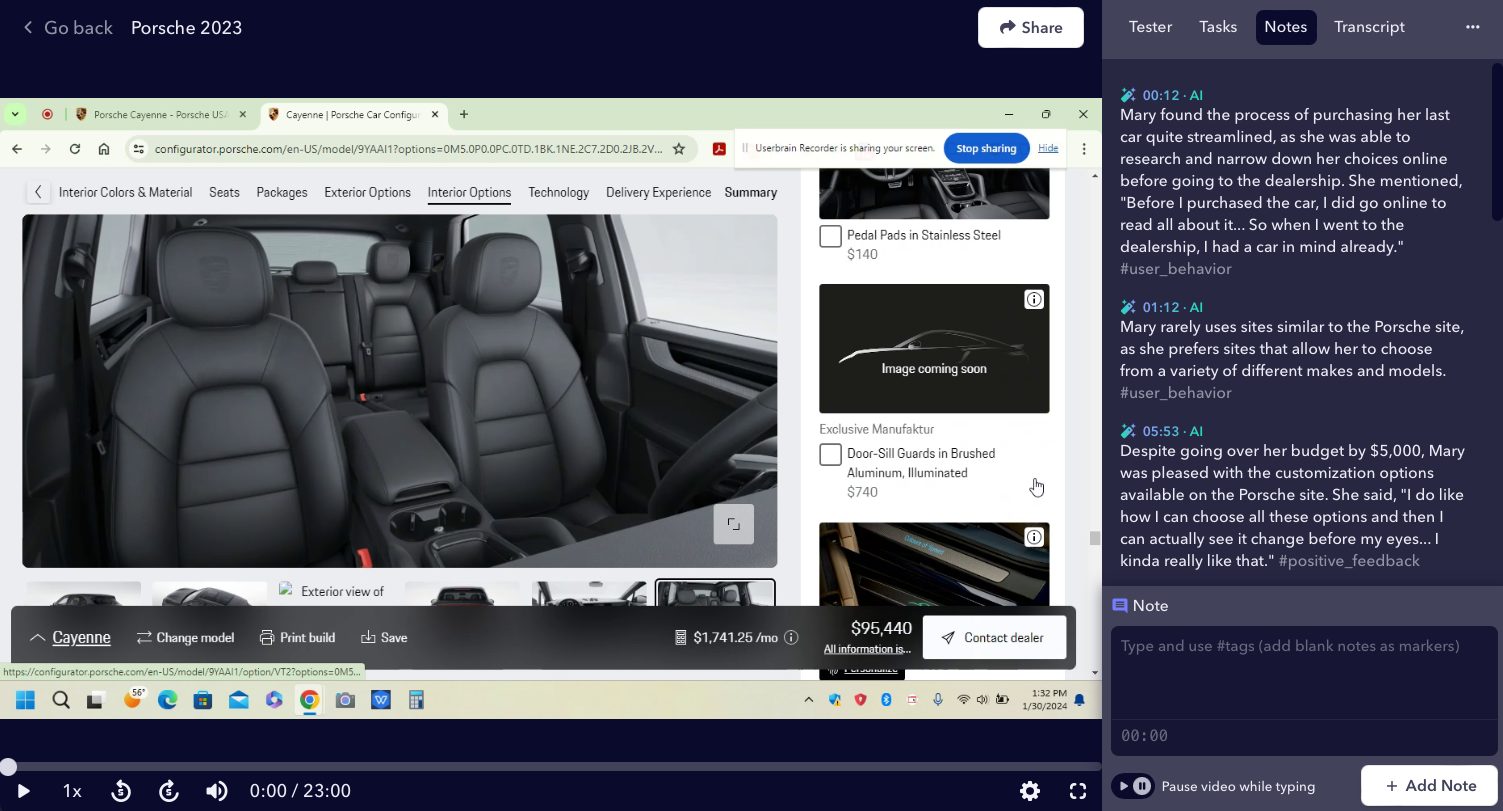This screenshot has width=1503, height=811.
Task: Switch to the Tester tab
Action: tap(1150, 27)
